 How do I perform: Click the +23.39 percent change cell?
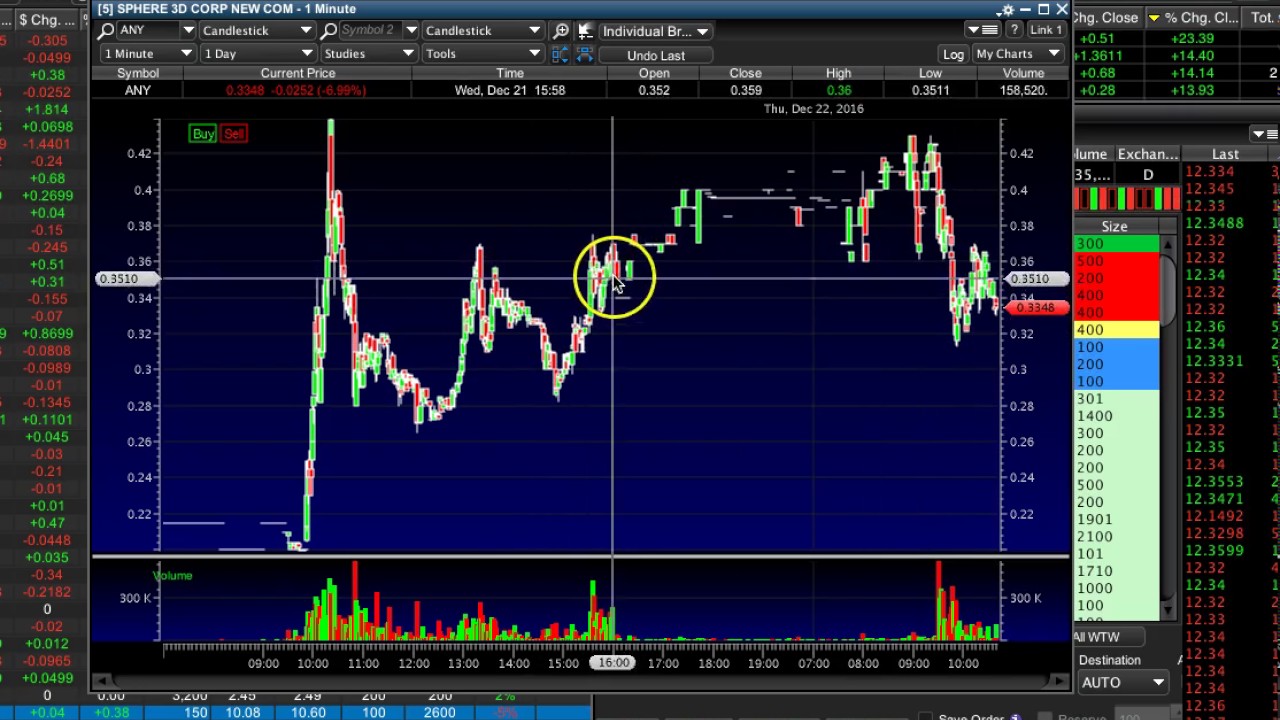click(1191, 38)
